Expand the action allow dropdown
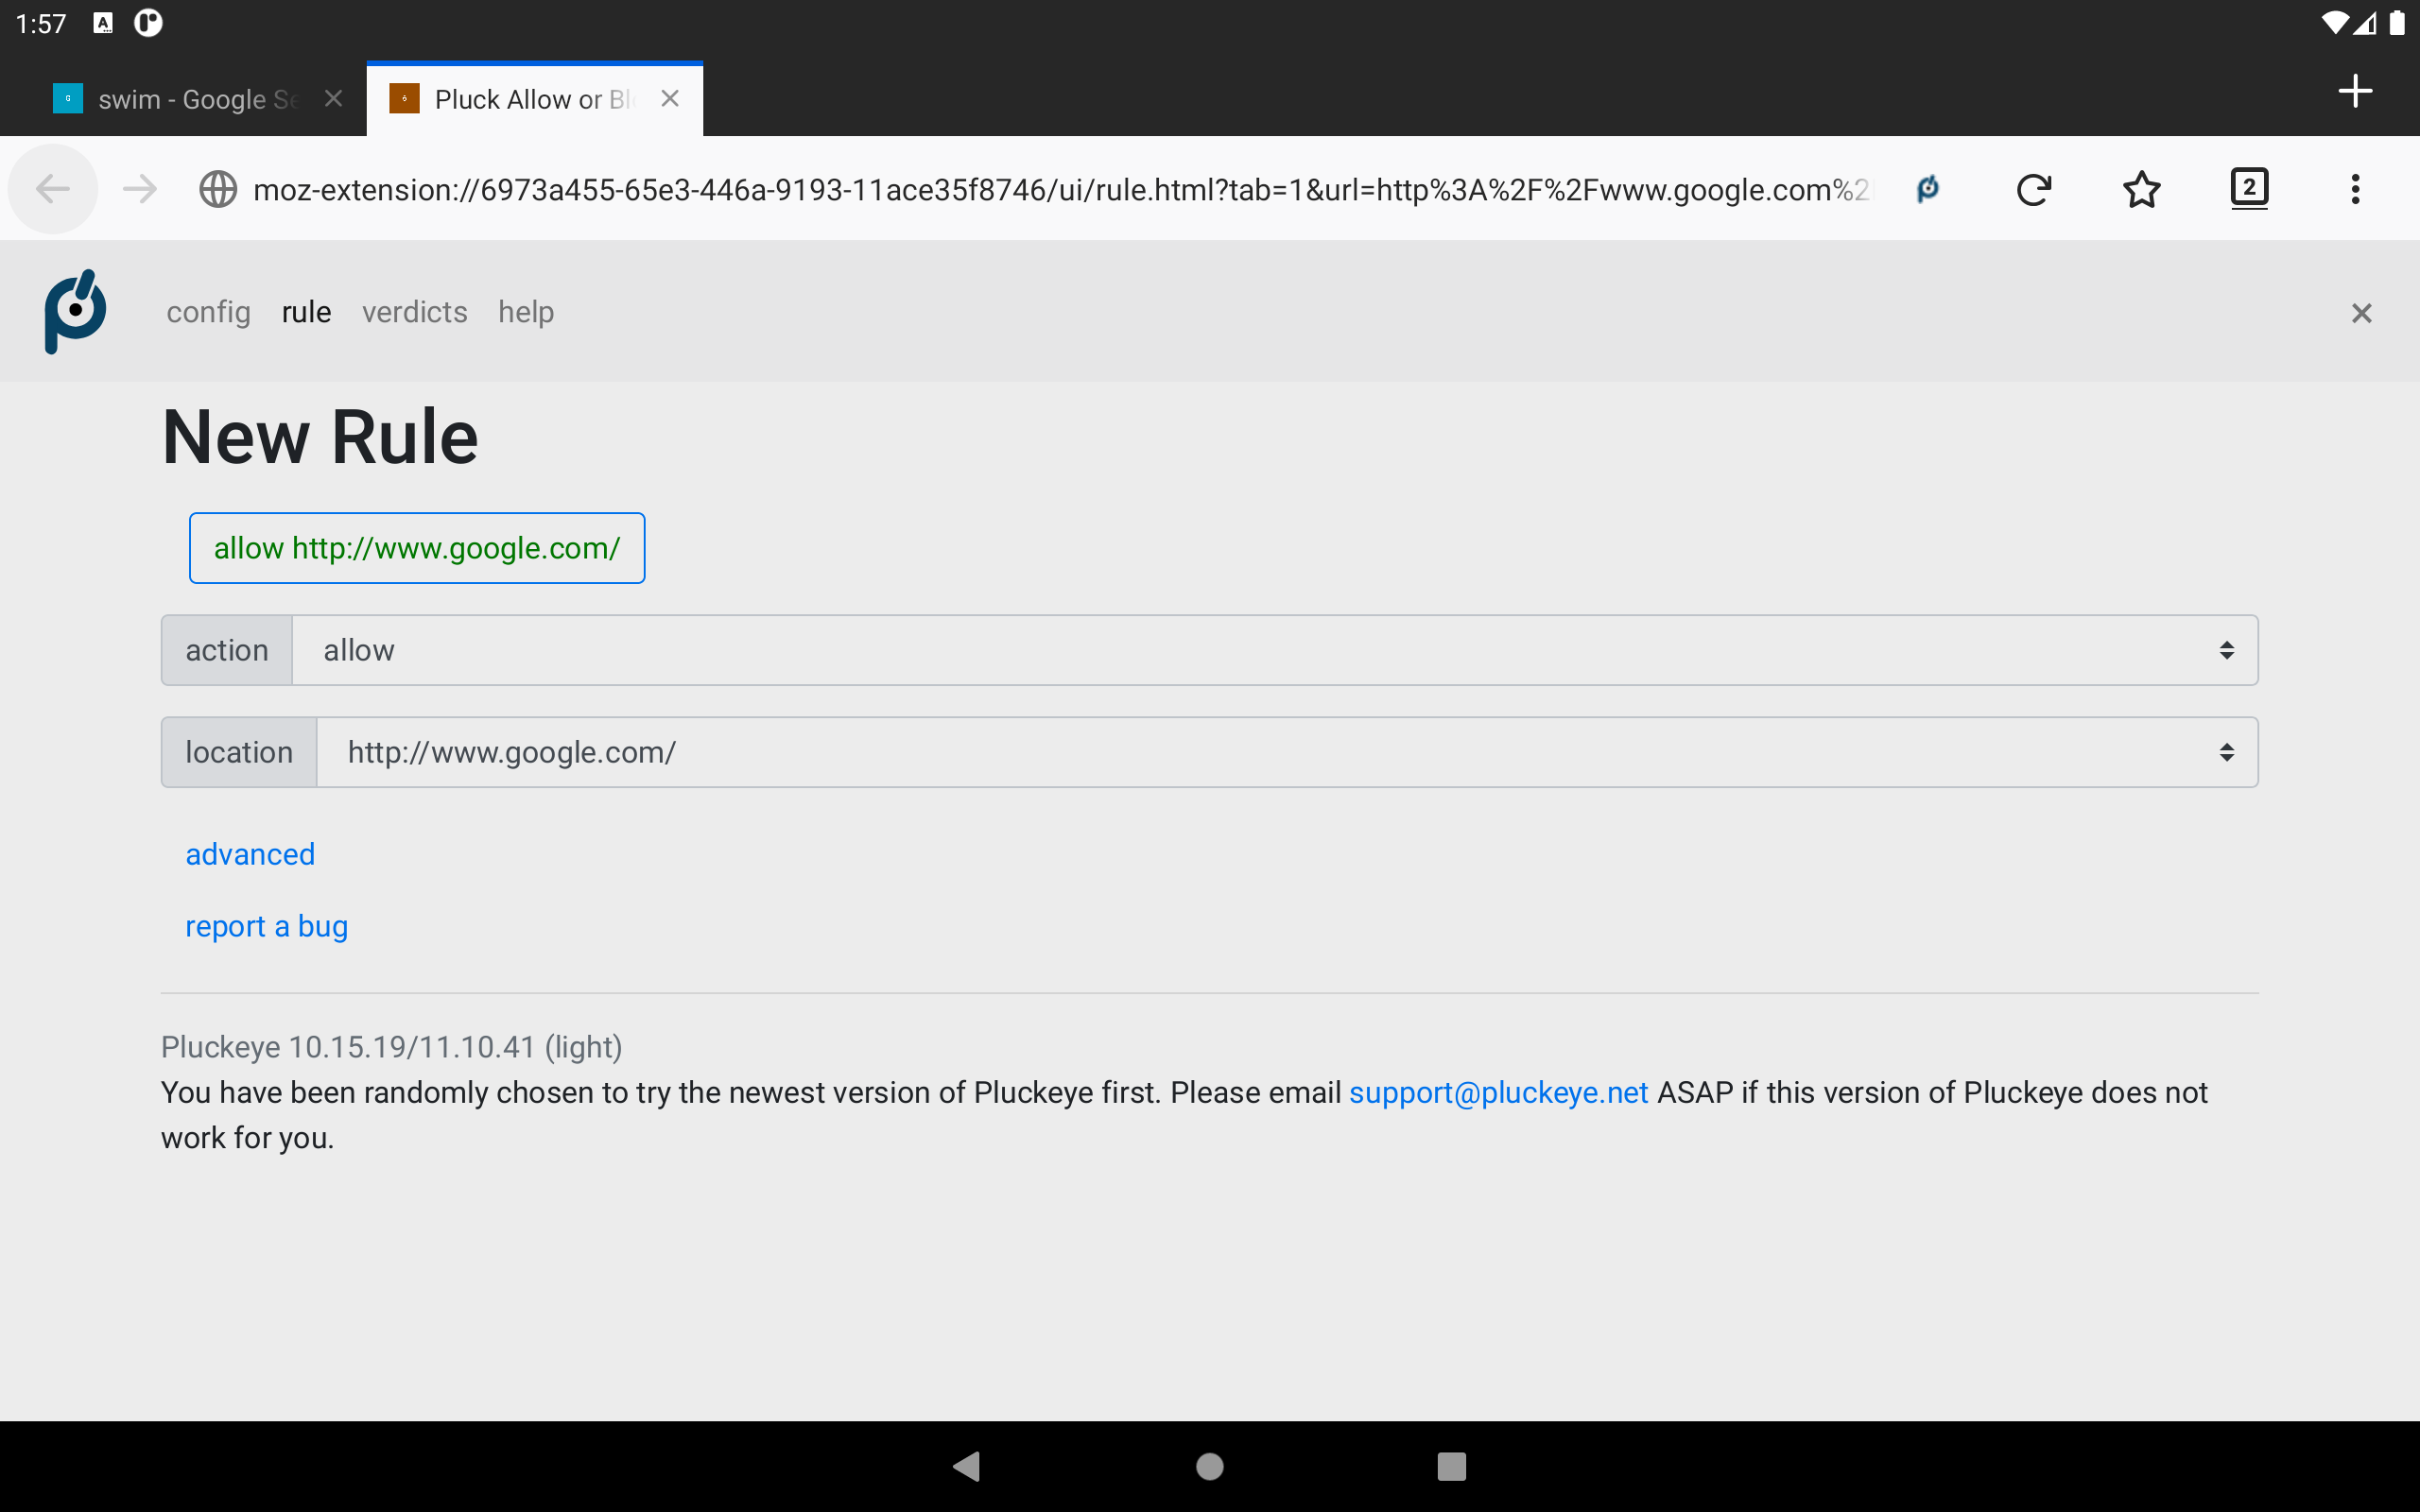 click(1273, 650)
